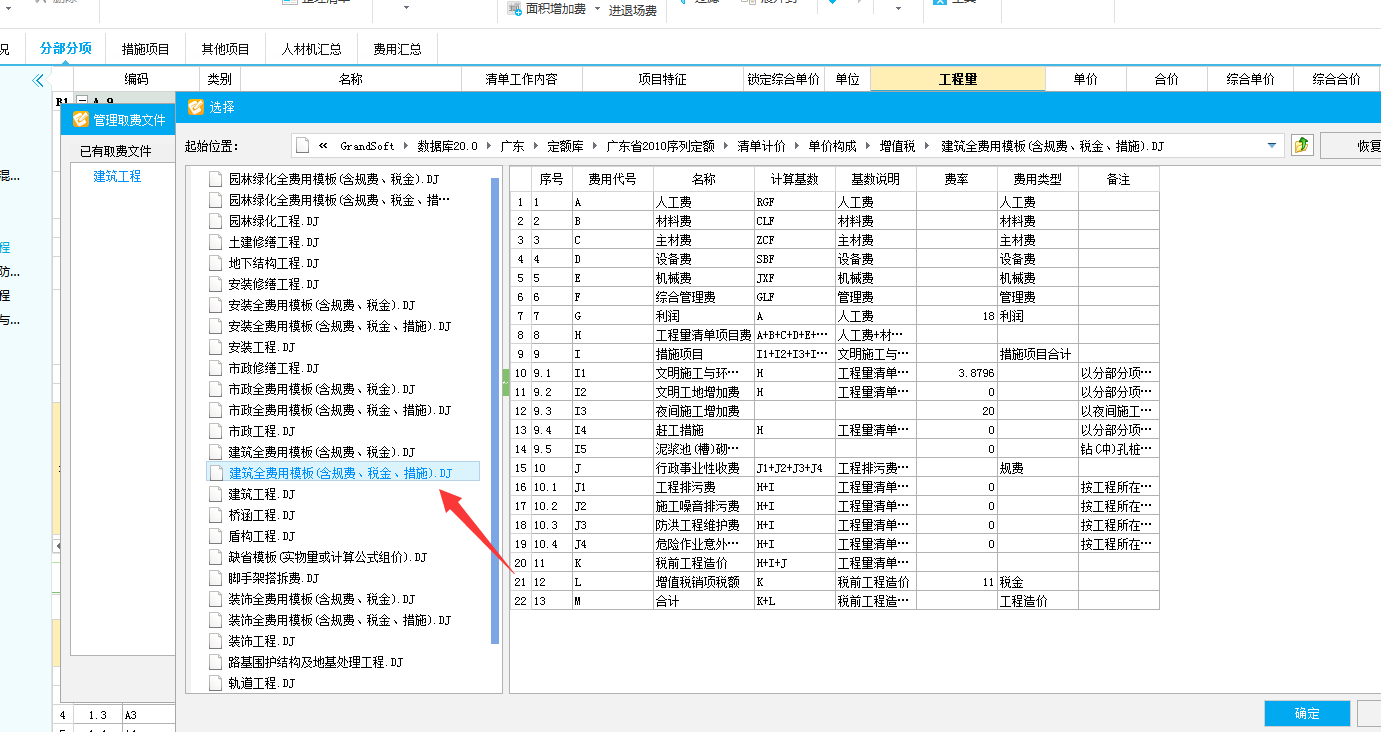Switch to 分部分项 tab
This screenshot has width=1381, height=732.
tap(66, 48)
